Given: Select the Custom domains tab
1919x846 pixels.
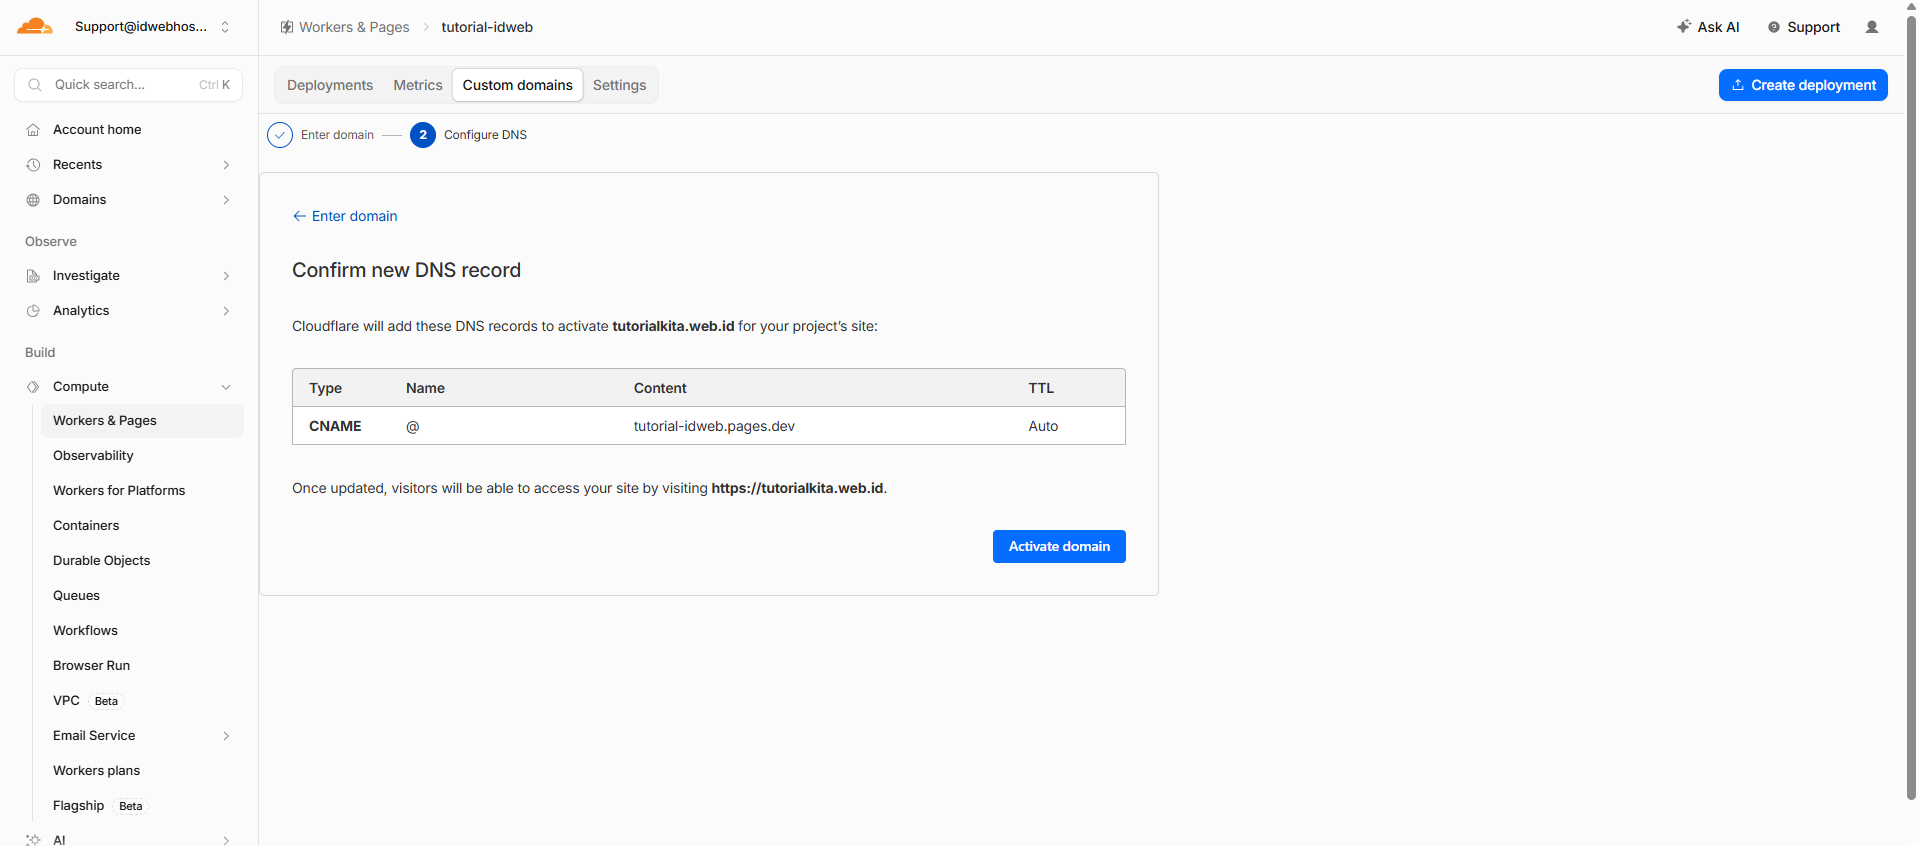Looking at the screenshot, I should pyautogui.click(x=518, y=85).
